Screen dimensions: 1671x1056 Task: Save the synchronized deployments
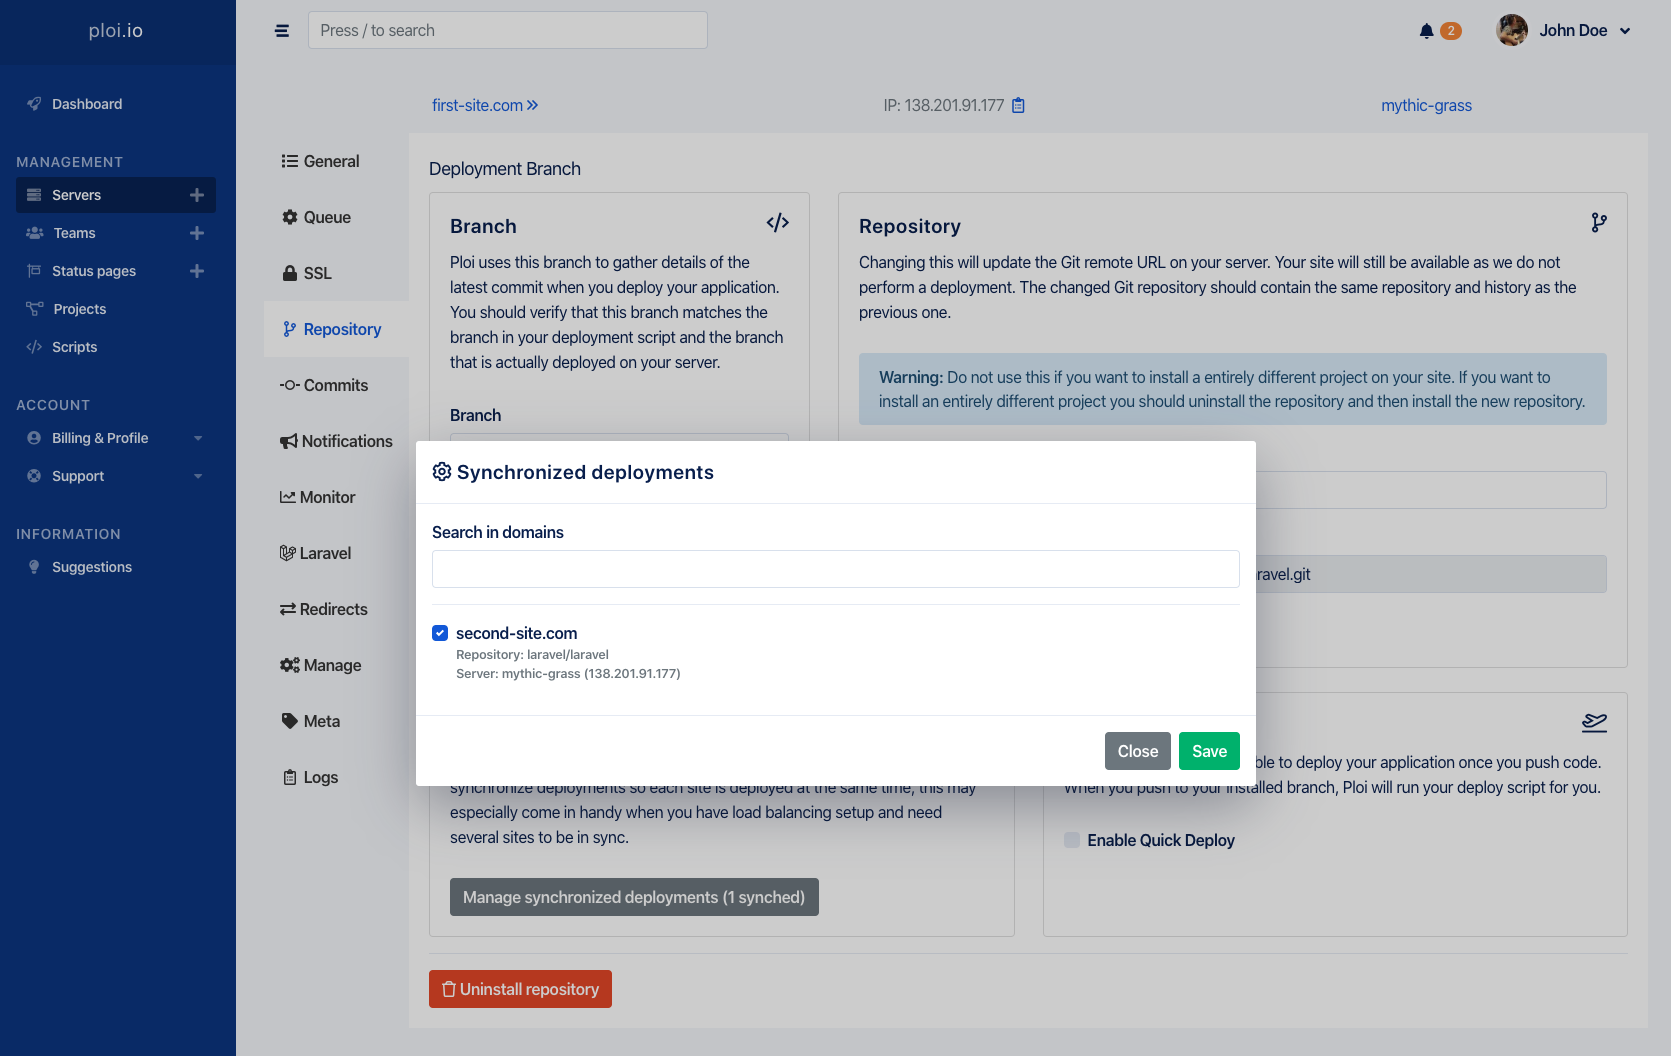click(1209, 751)
